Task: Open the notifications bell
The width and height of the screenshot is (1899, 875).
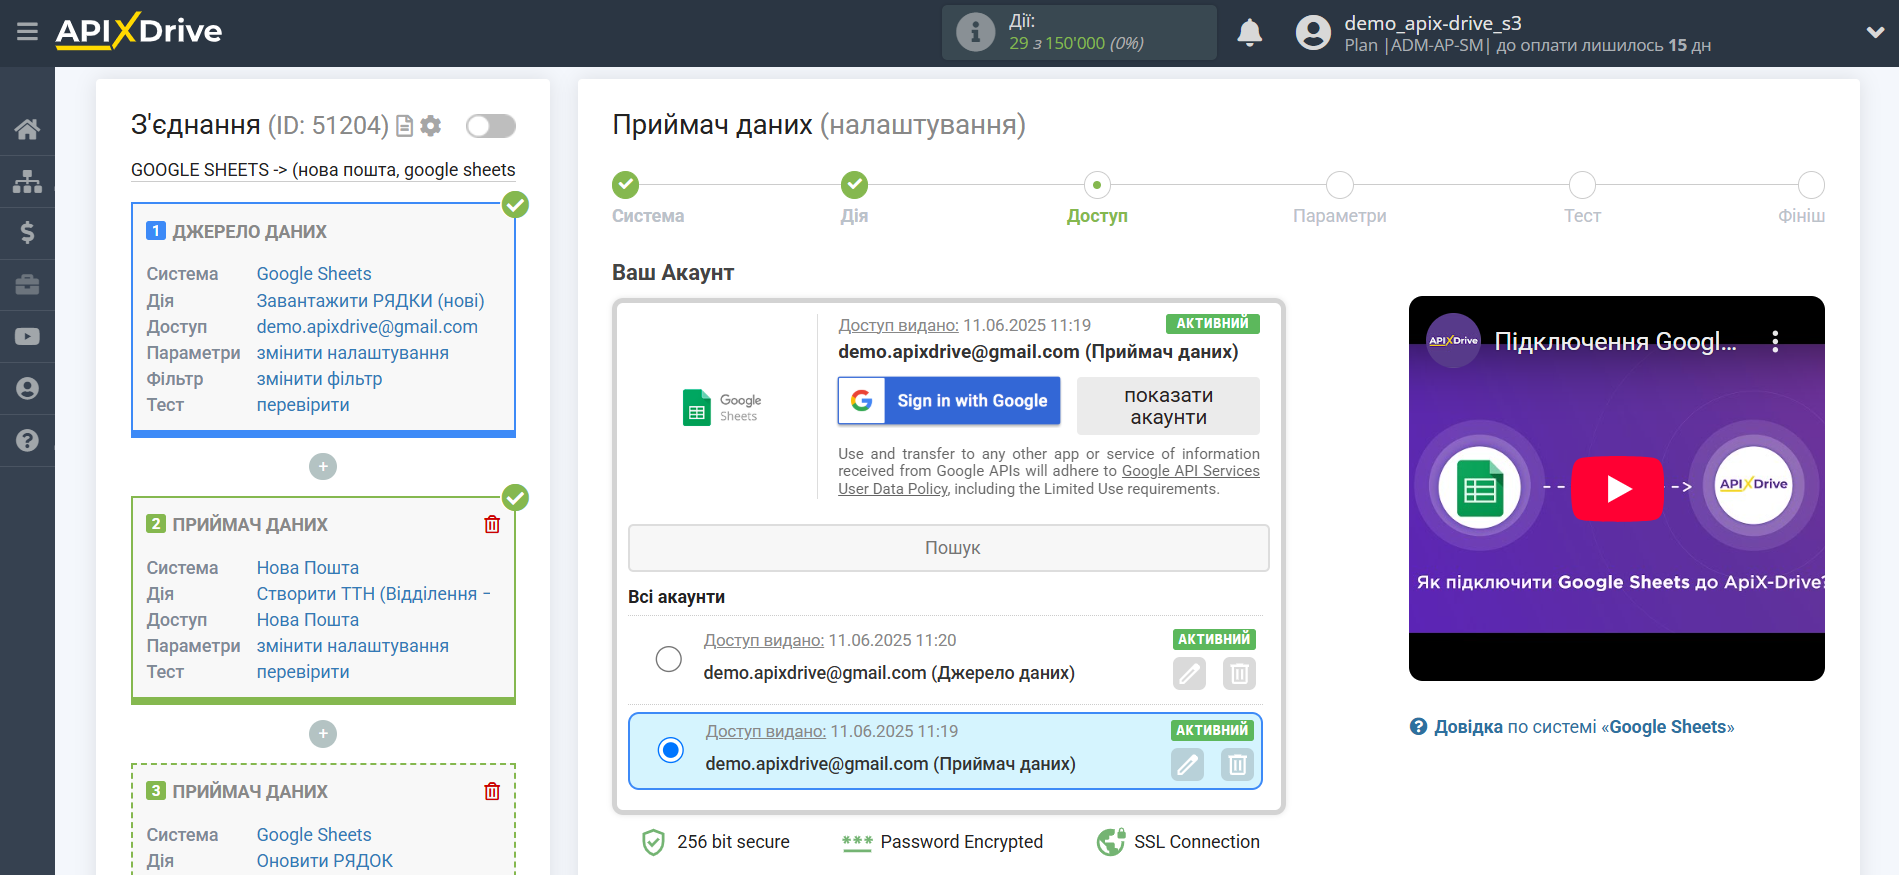Action: click(x=1249, y=33)
